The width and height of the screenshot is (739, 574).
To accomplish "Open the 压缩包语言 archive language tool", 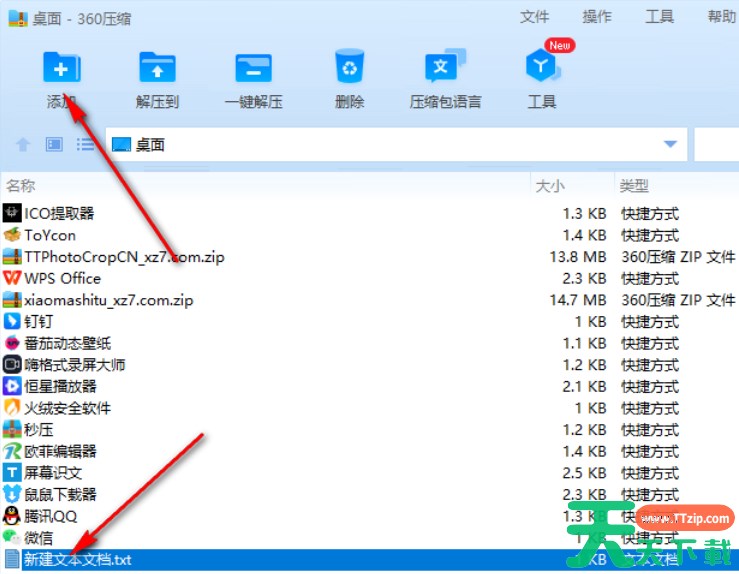I will click(x=445, y=66).
